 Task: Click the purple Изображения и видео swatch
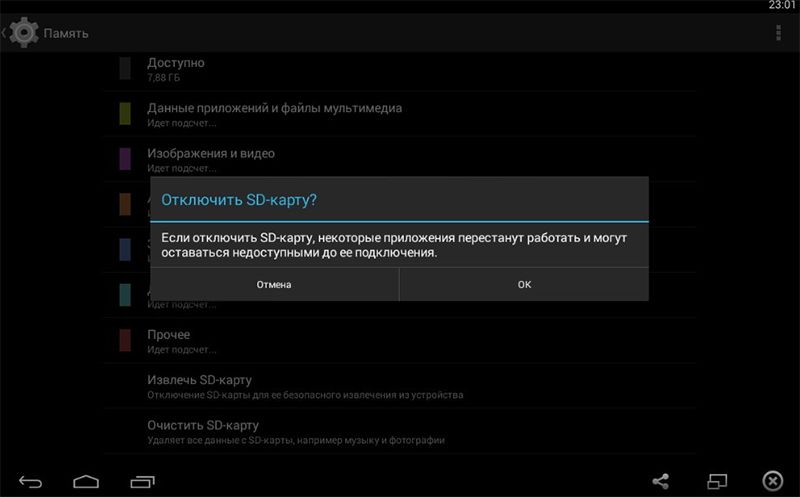click(125, 159)
